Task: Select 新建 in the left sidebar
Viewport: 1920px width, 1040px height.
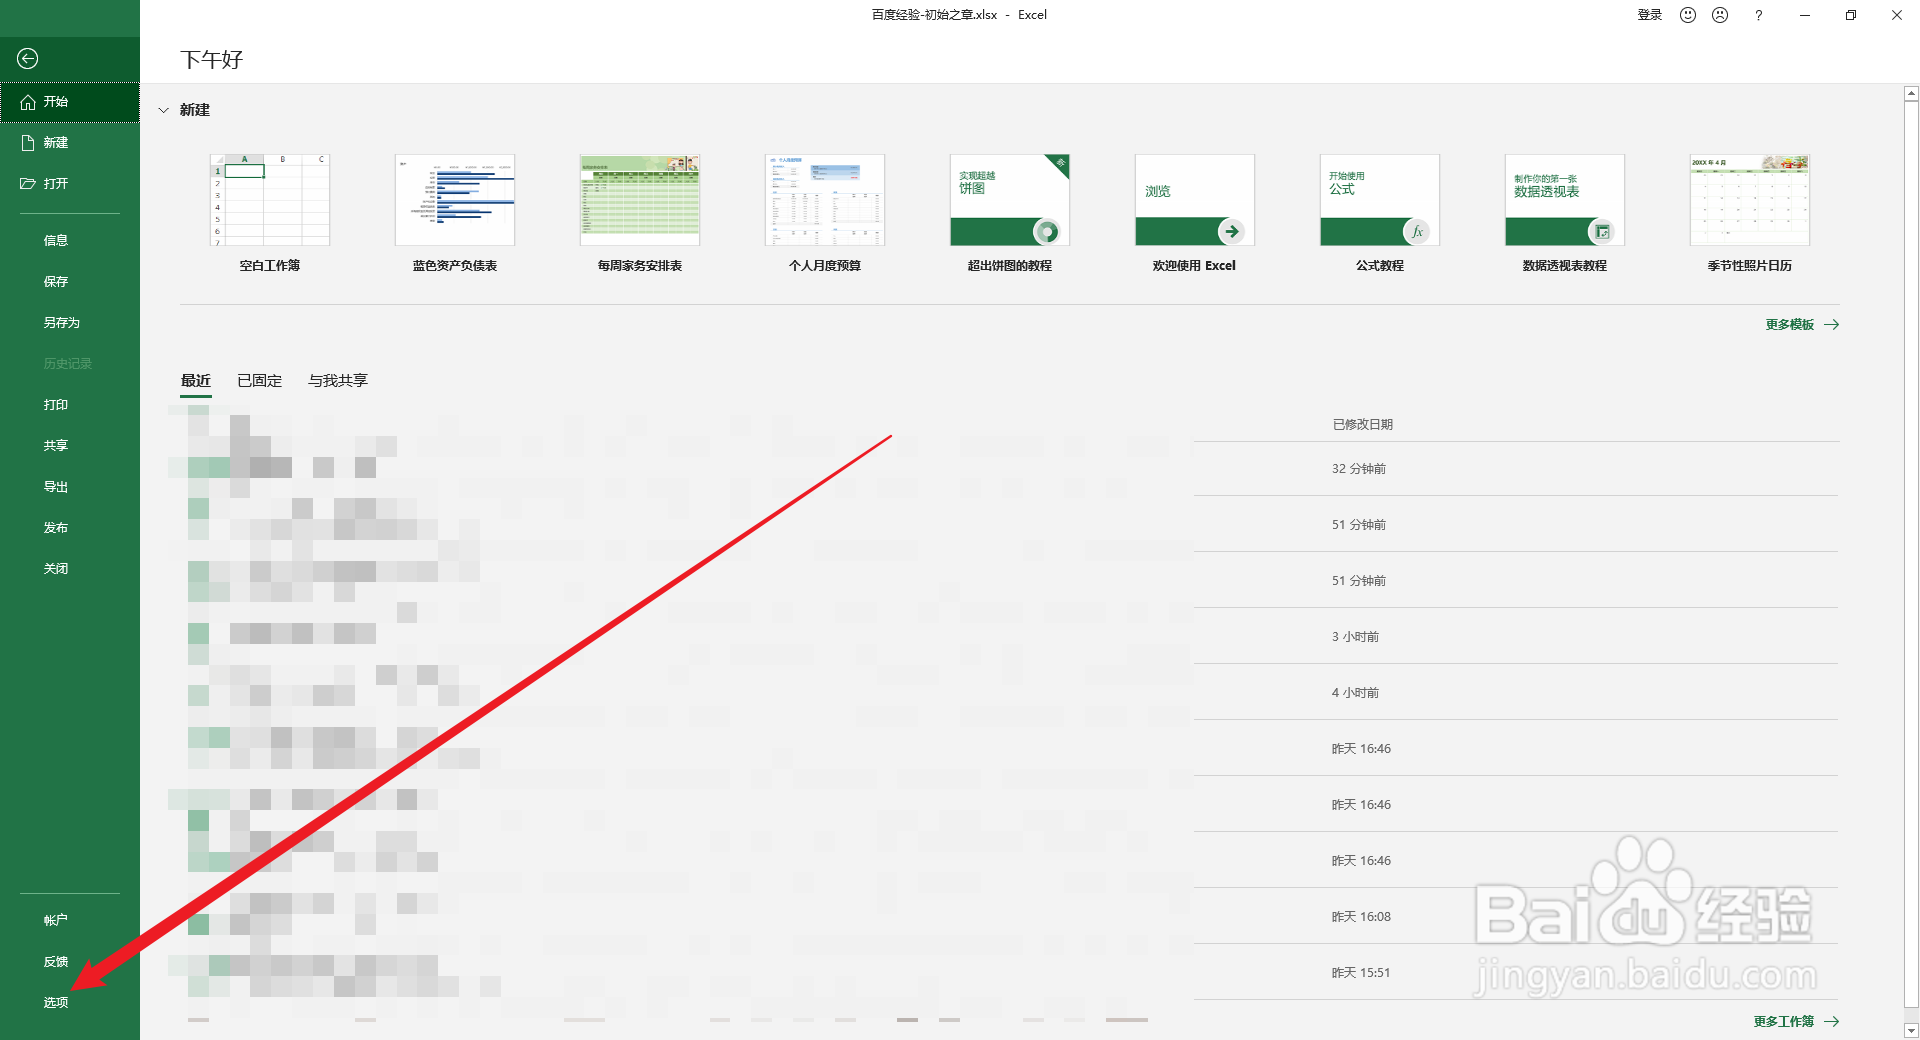Action: click(x=70, y=143)
